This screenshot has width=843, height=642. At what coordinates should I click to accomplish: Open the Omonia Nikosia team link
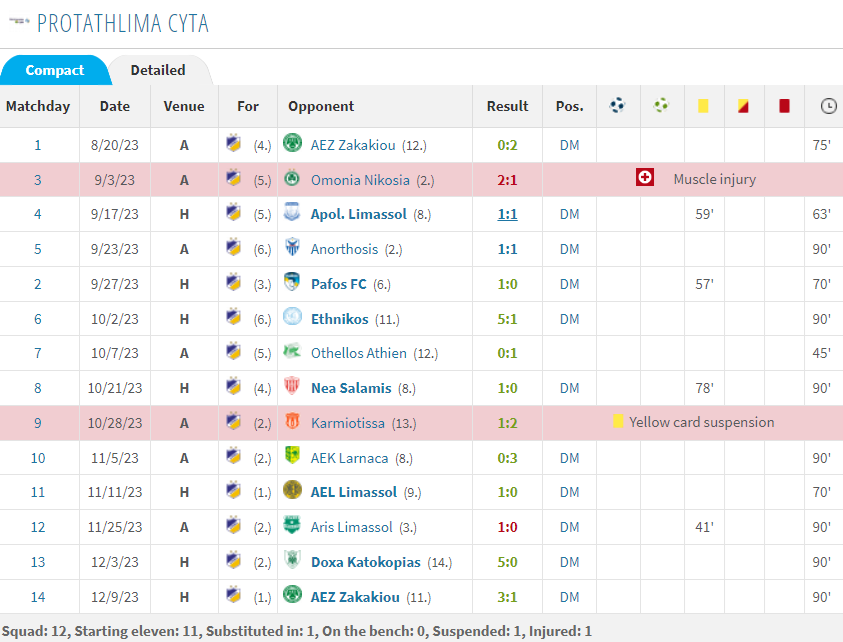pyautogui.click(x=360, y=180)
